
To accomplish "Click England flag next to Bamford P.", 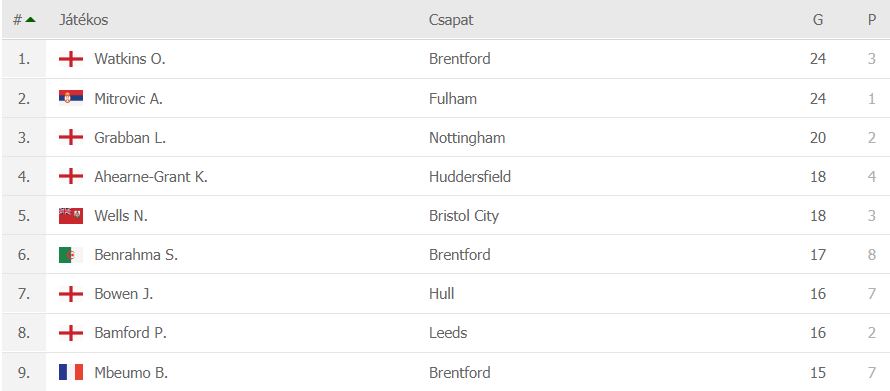I will point(71,333).
